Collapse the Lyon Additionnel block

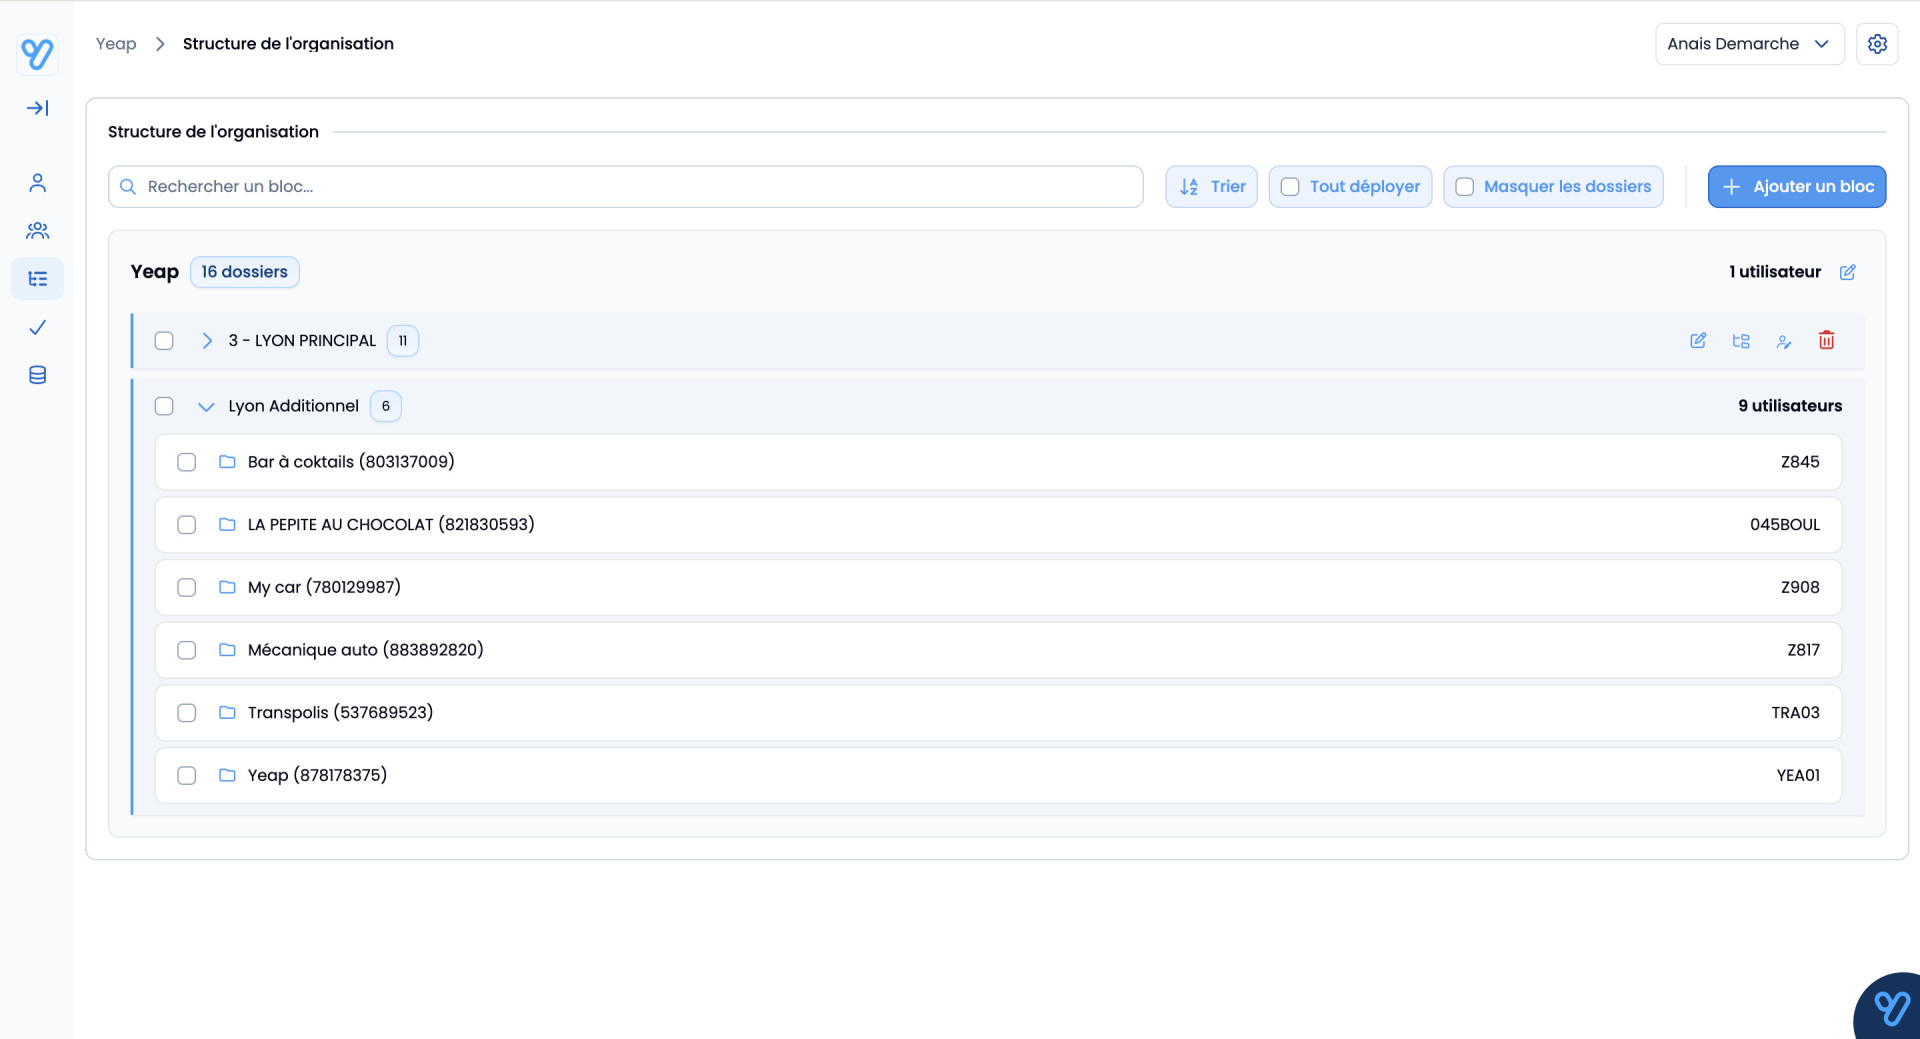coord(206,406)
